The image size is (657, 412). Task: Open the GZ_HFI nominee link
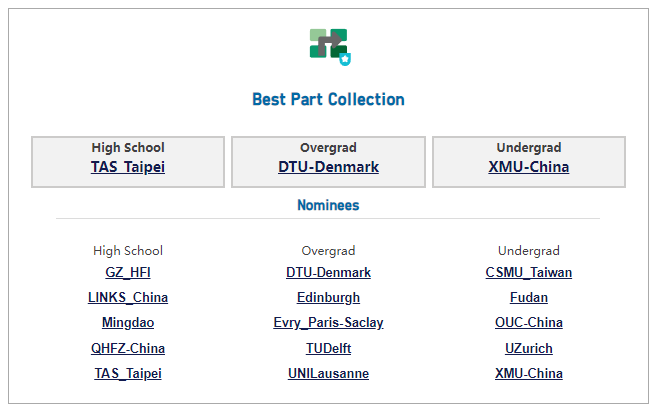tap(128, 272)
